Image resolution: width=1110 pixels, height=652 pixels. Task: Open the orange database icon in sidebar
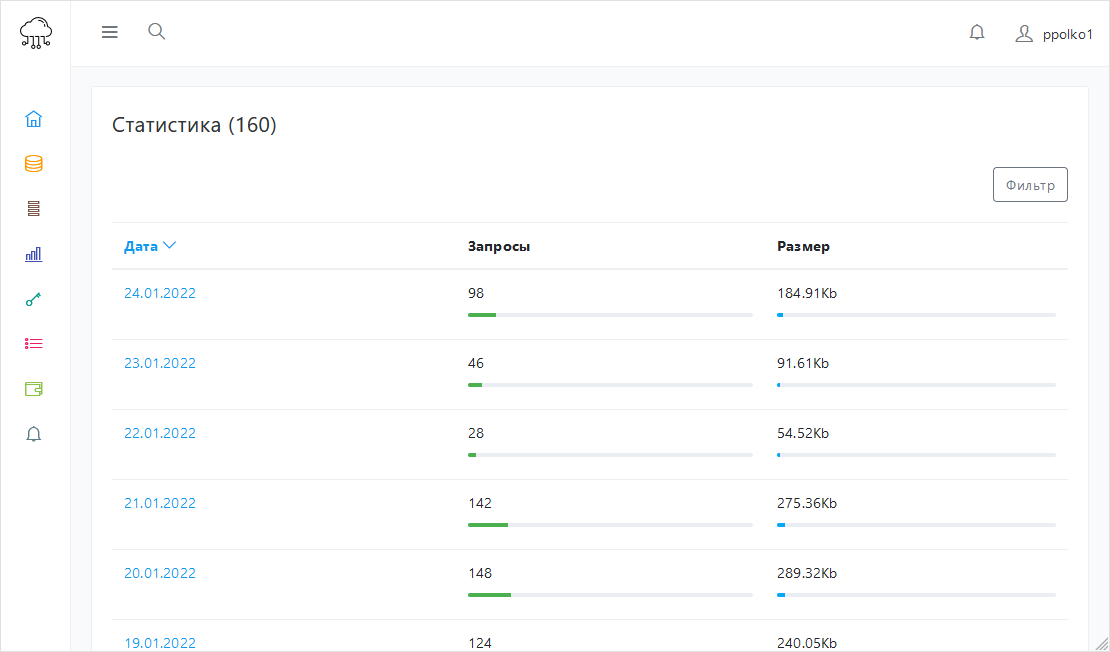coord(34,164)
